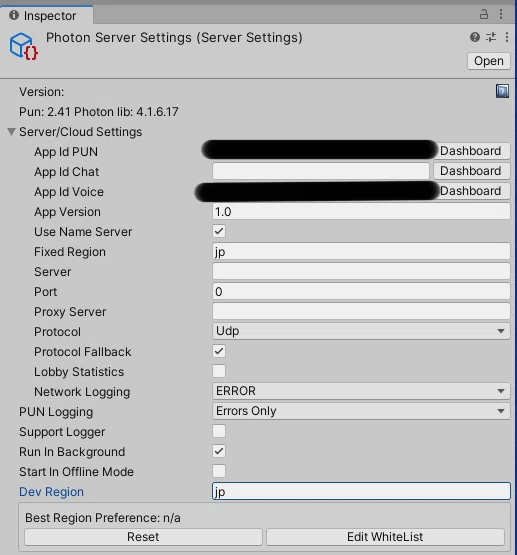The height and width of the screenshot is (555, 517).
Task: Lock the Inspector panel with the padlock icon
Action: coord(483,14)
